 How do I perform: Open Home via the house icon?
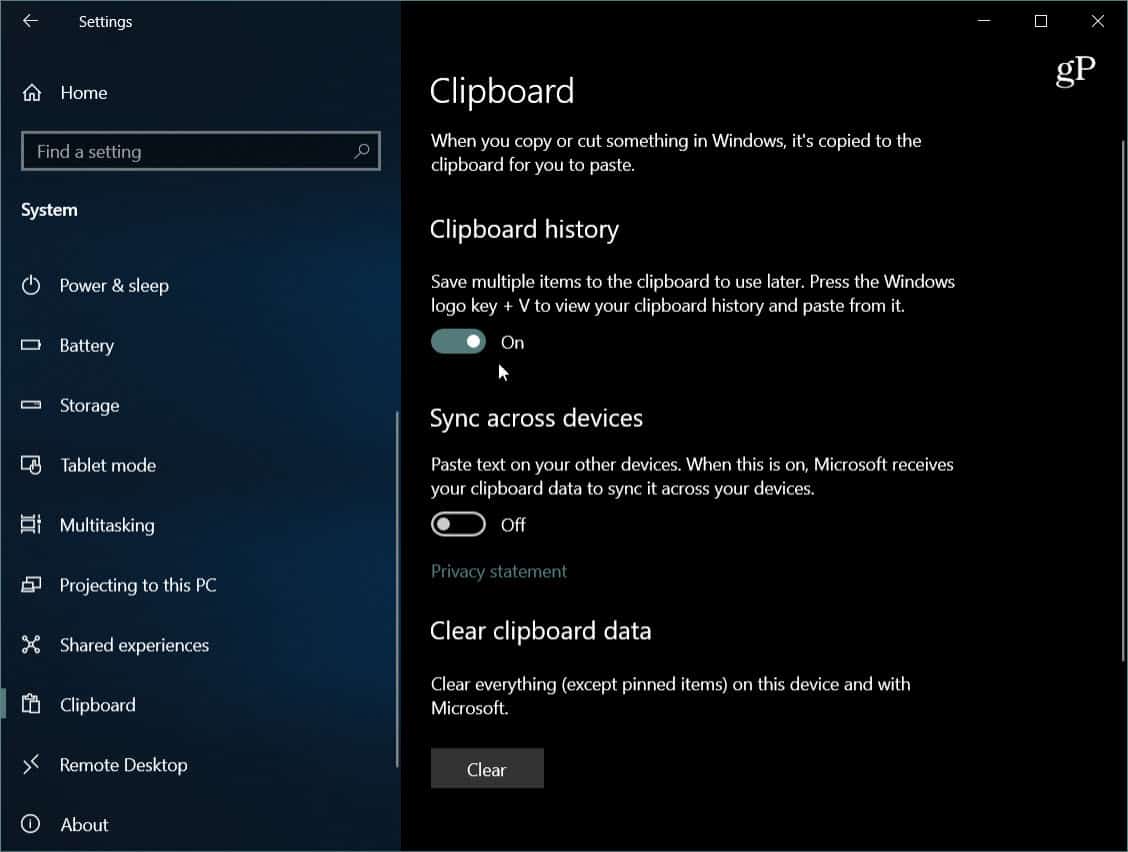coord(32,93)
